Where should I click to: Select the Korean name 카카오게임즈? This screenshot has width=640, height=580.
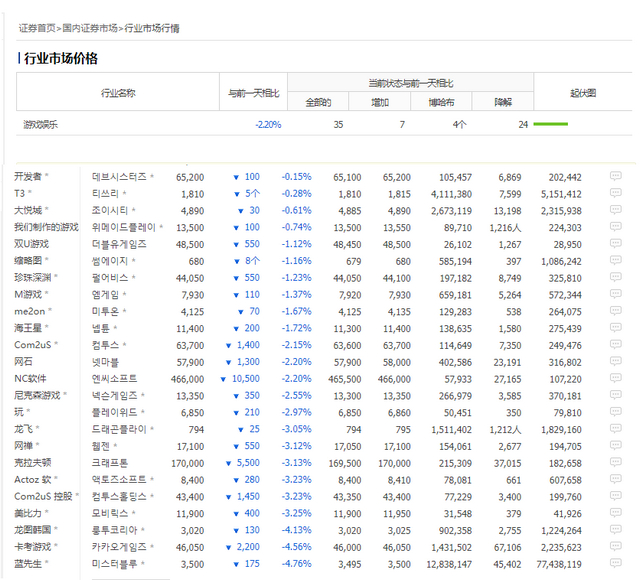[x=119, y=547]
